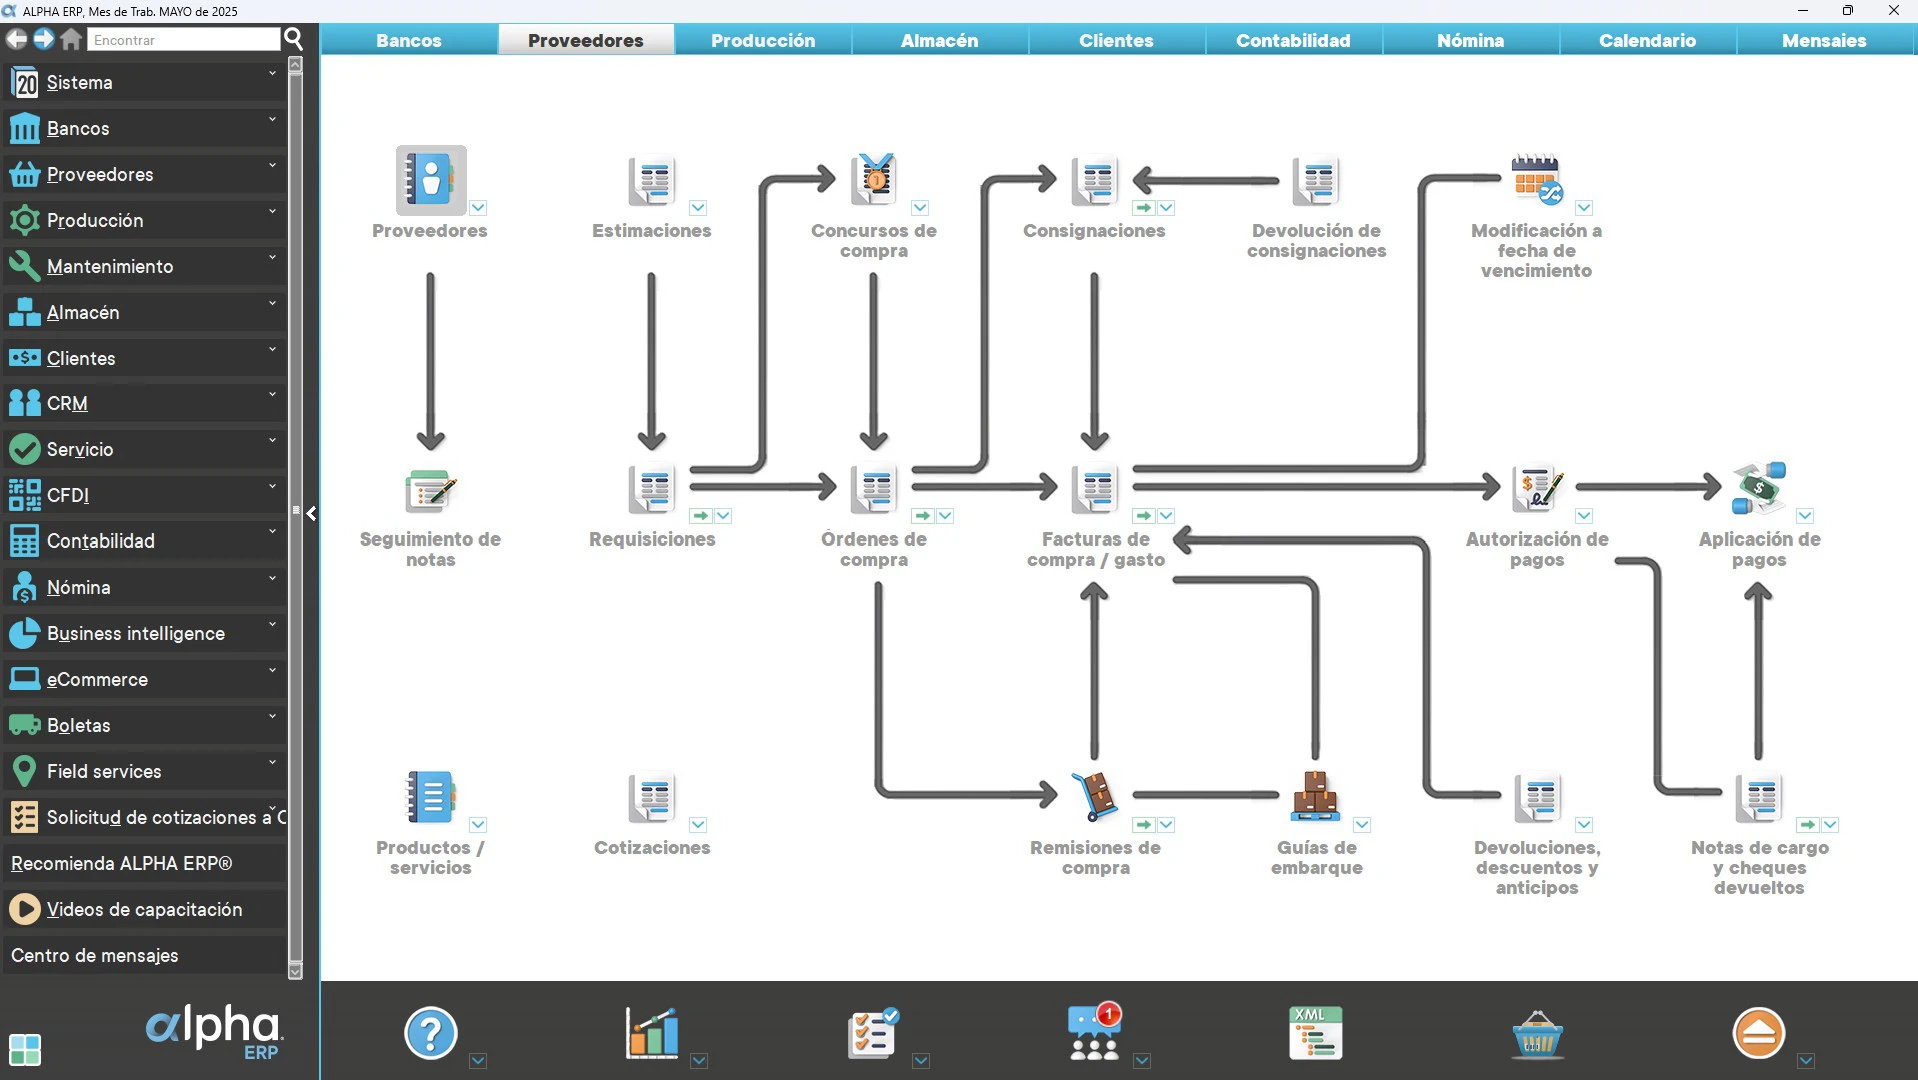Viewport: 1918px width, 1080px height.
Task: Open the Cotizaciones module icon
Action: [x=651, y=798]
